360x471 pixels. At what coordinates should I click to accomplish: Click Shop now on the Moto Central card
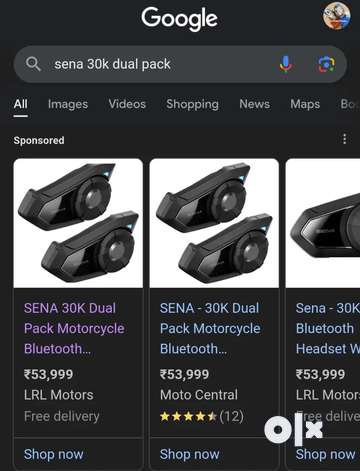pyautogui.click(x=189, y=454)
